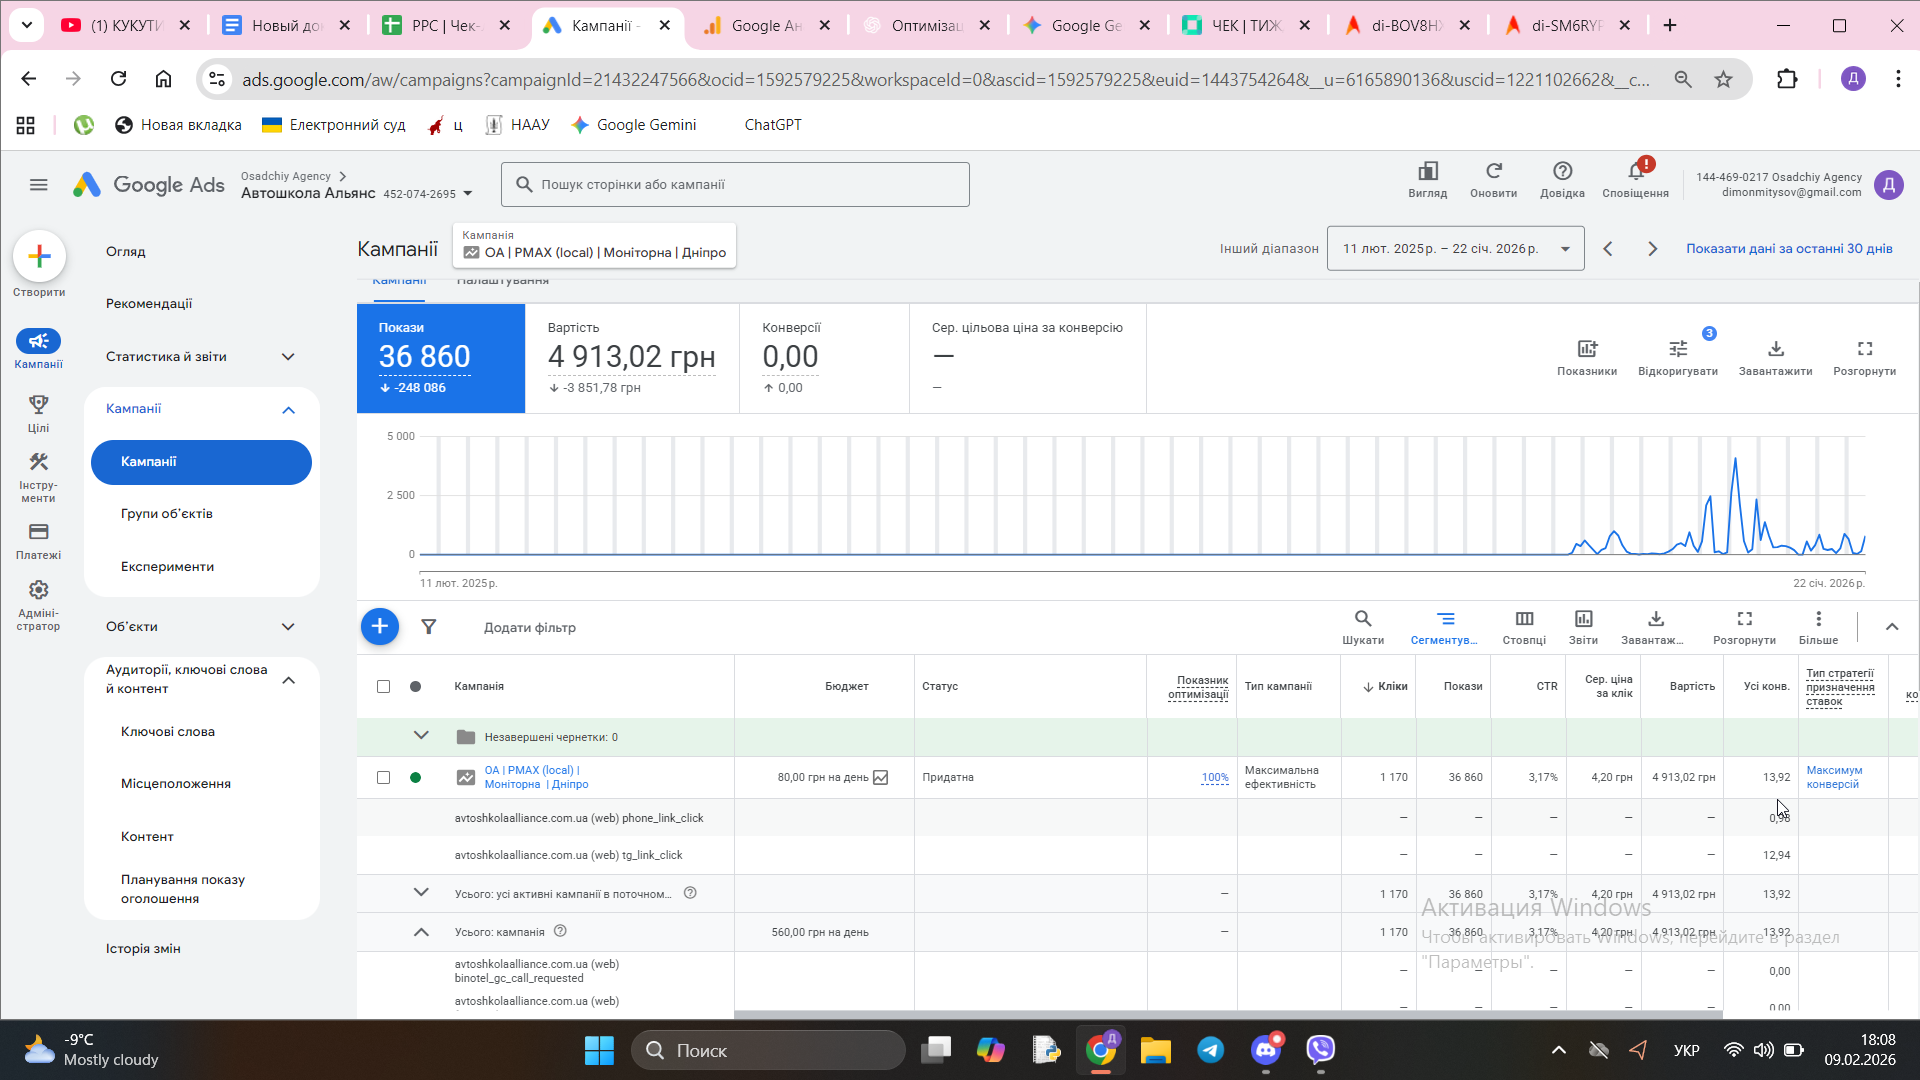Click the page or campaign search field
The image size is (1920, 1080).
[735, 185]
